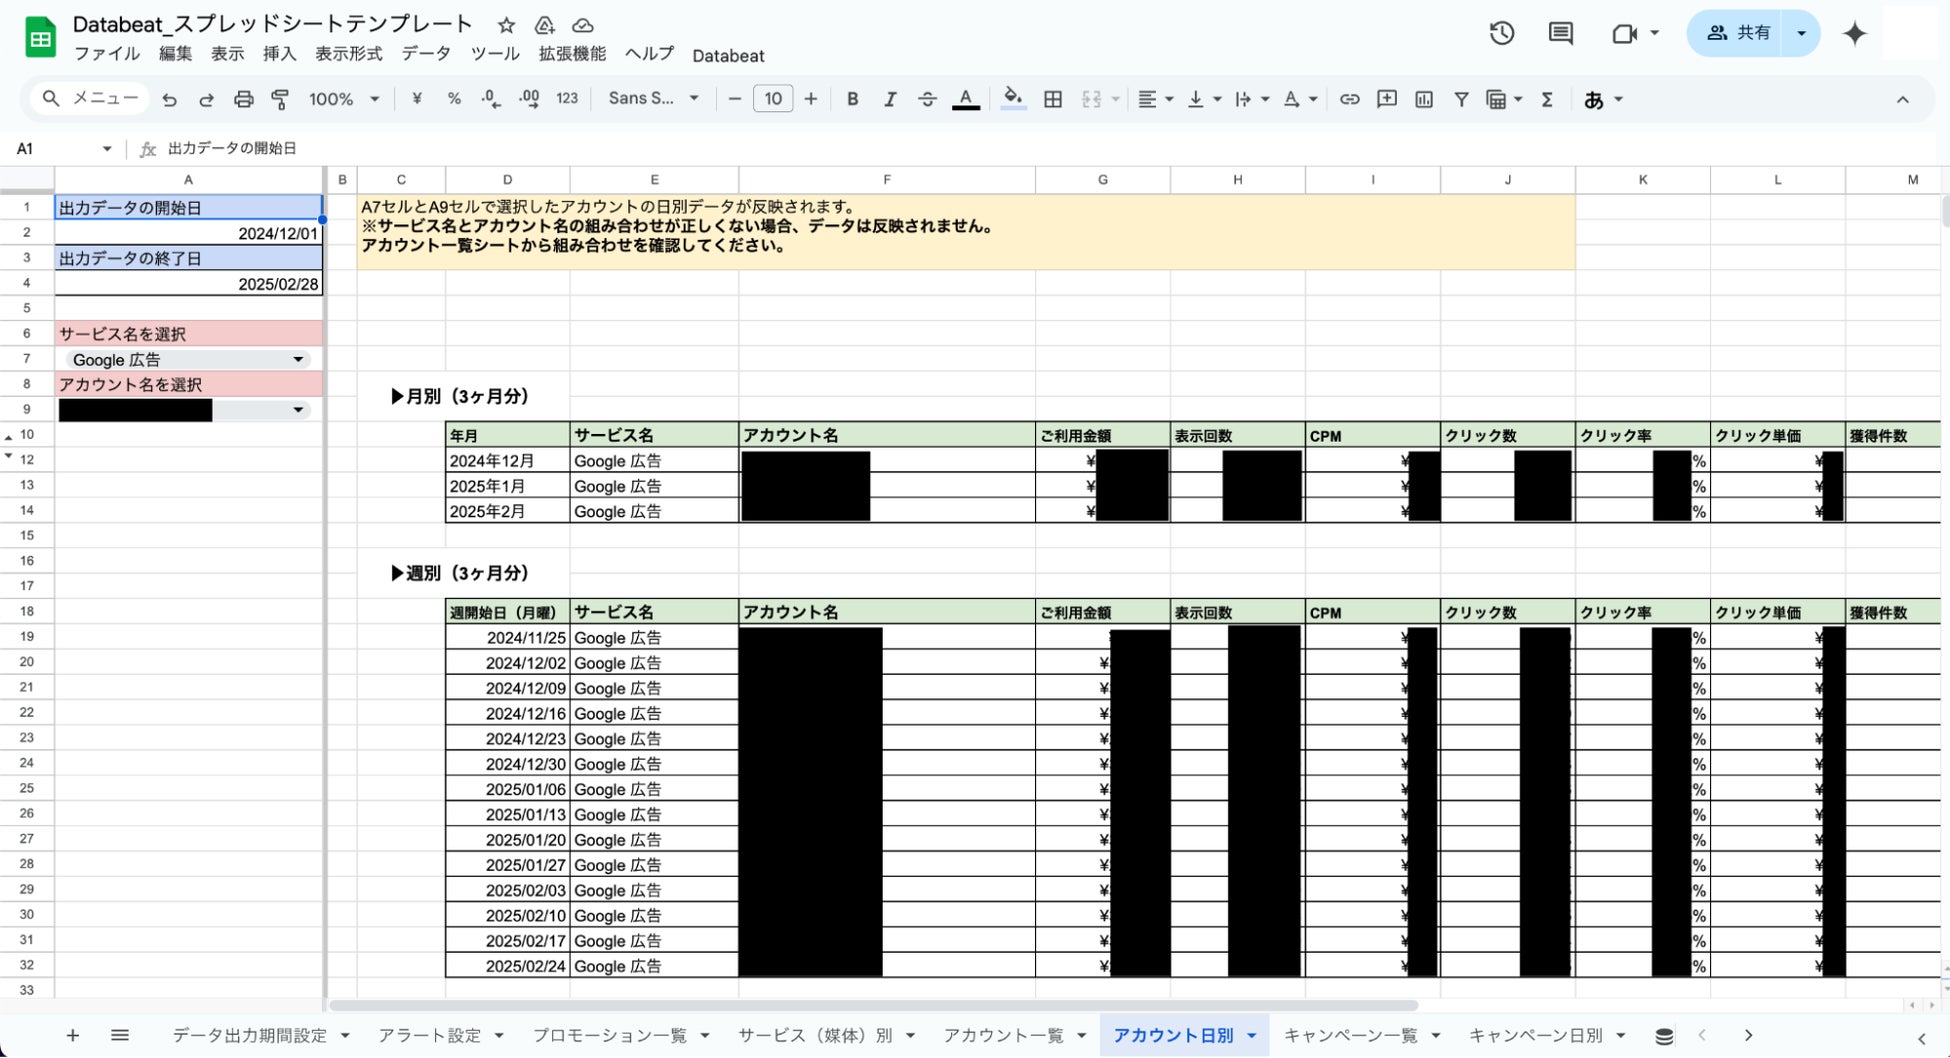This screenshot has width=1950, height=1058.
Task: Toggle strikethrough formatting
Action: (x=927, y=99)
